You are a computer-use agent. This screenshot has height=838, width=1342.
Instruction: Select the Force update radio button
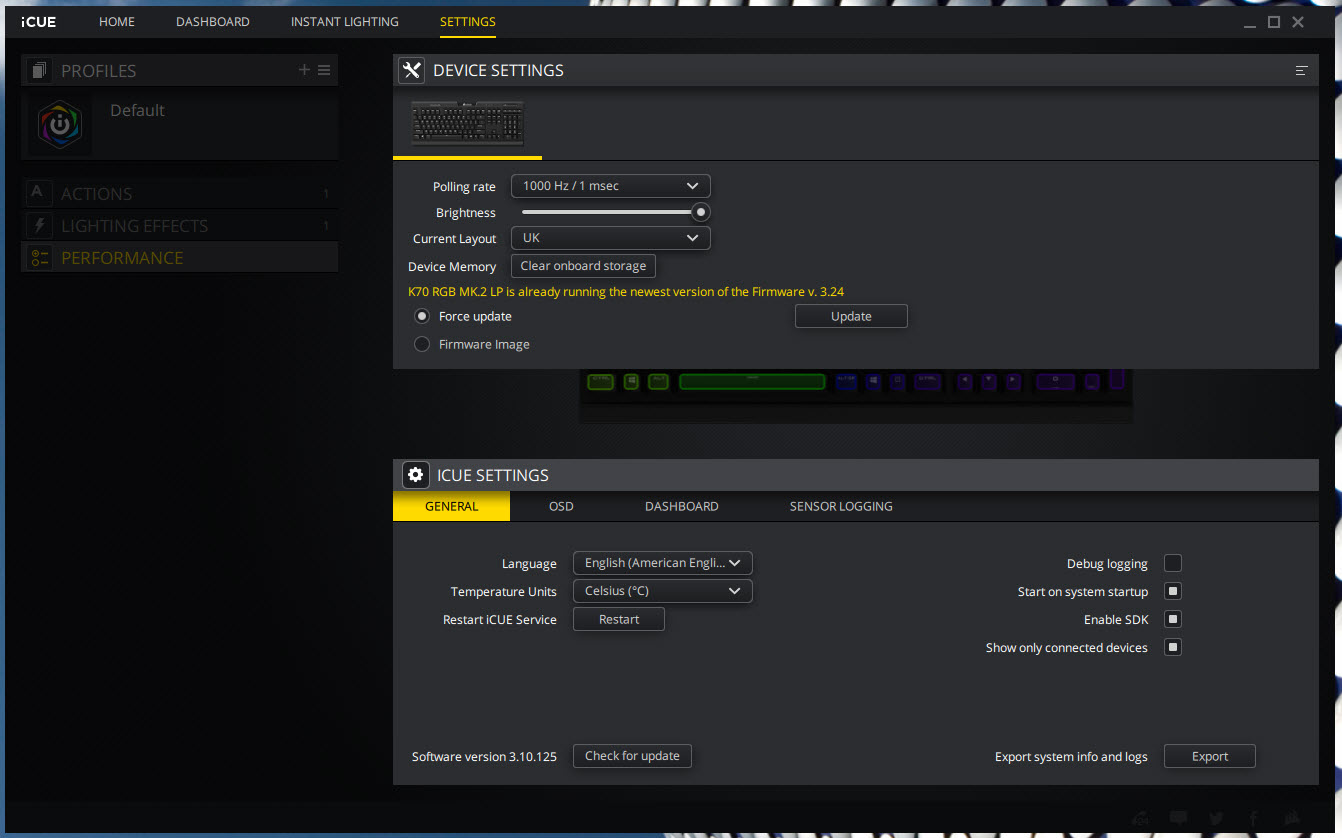[422, 316]
